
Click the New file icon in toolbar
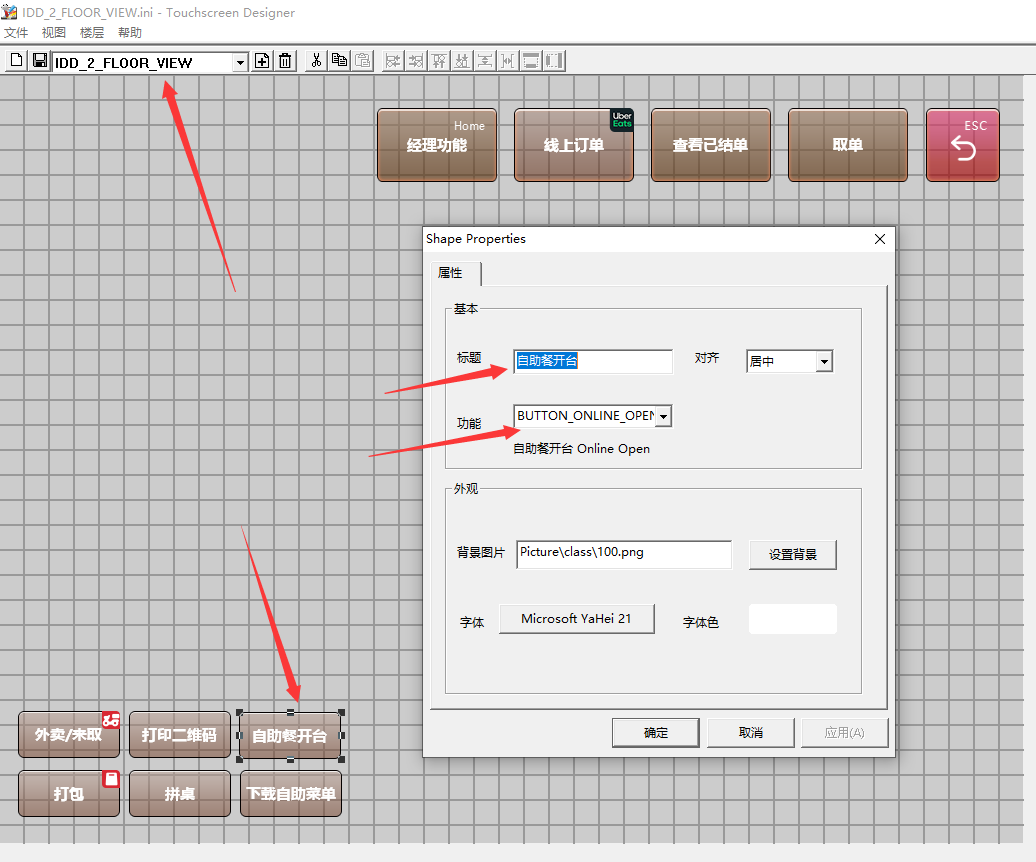(x=17, y=61)
